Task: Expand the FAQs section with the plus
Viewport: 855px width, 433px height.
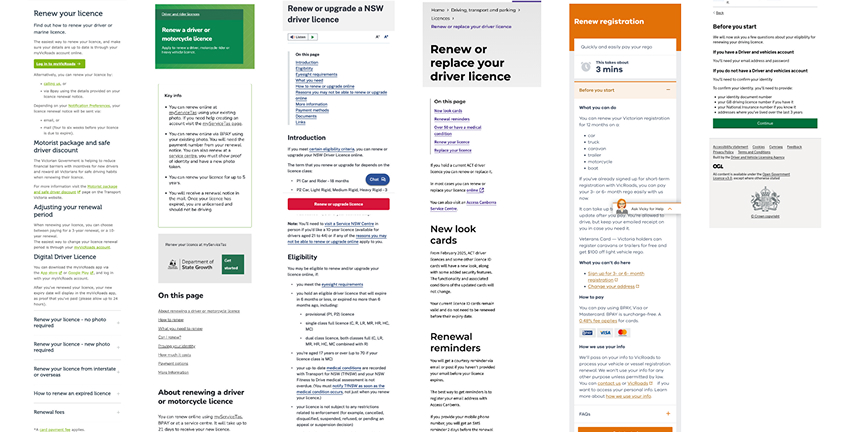Action: (668, 414)
